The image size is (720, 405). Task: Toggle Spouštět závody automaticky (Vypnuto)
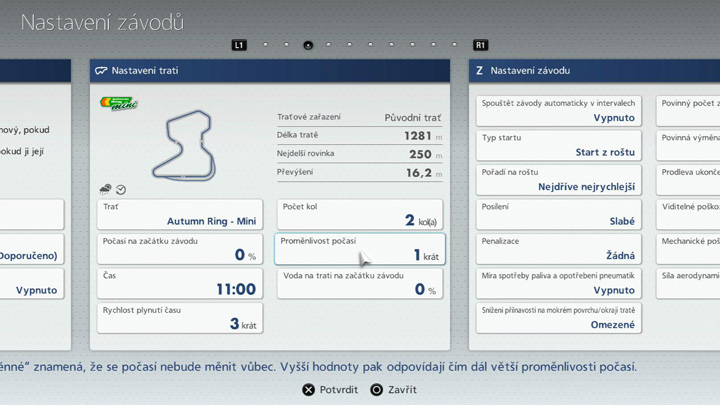(558, 111)
